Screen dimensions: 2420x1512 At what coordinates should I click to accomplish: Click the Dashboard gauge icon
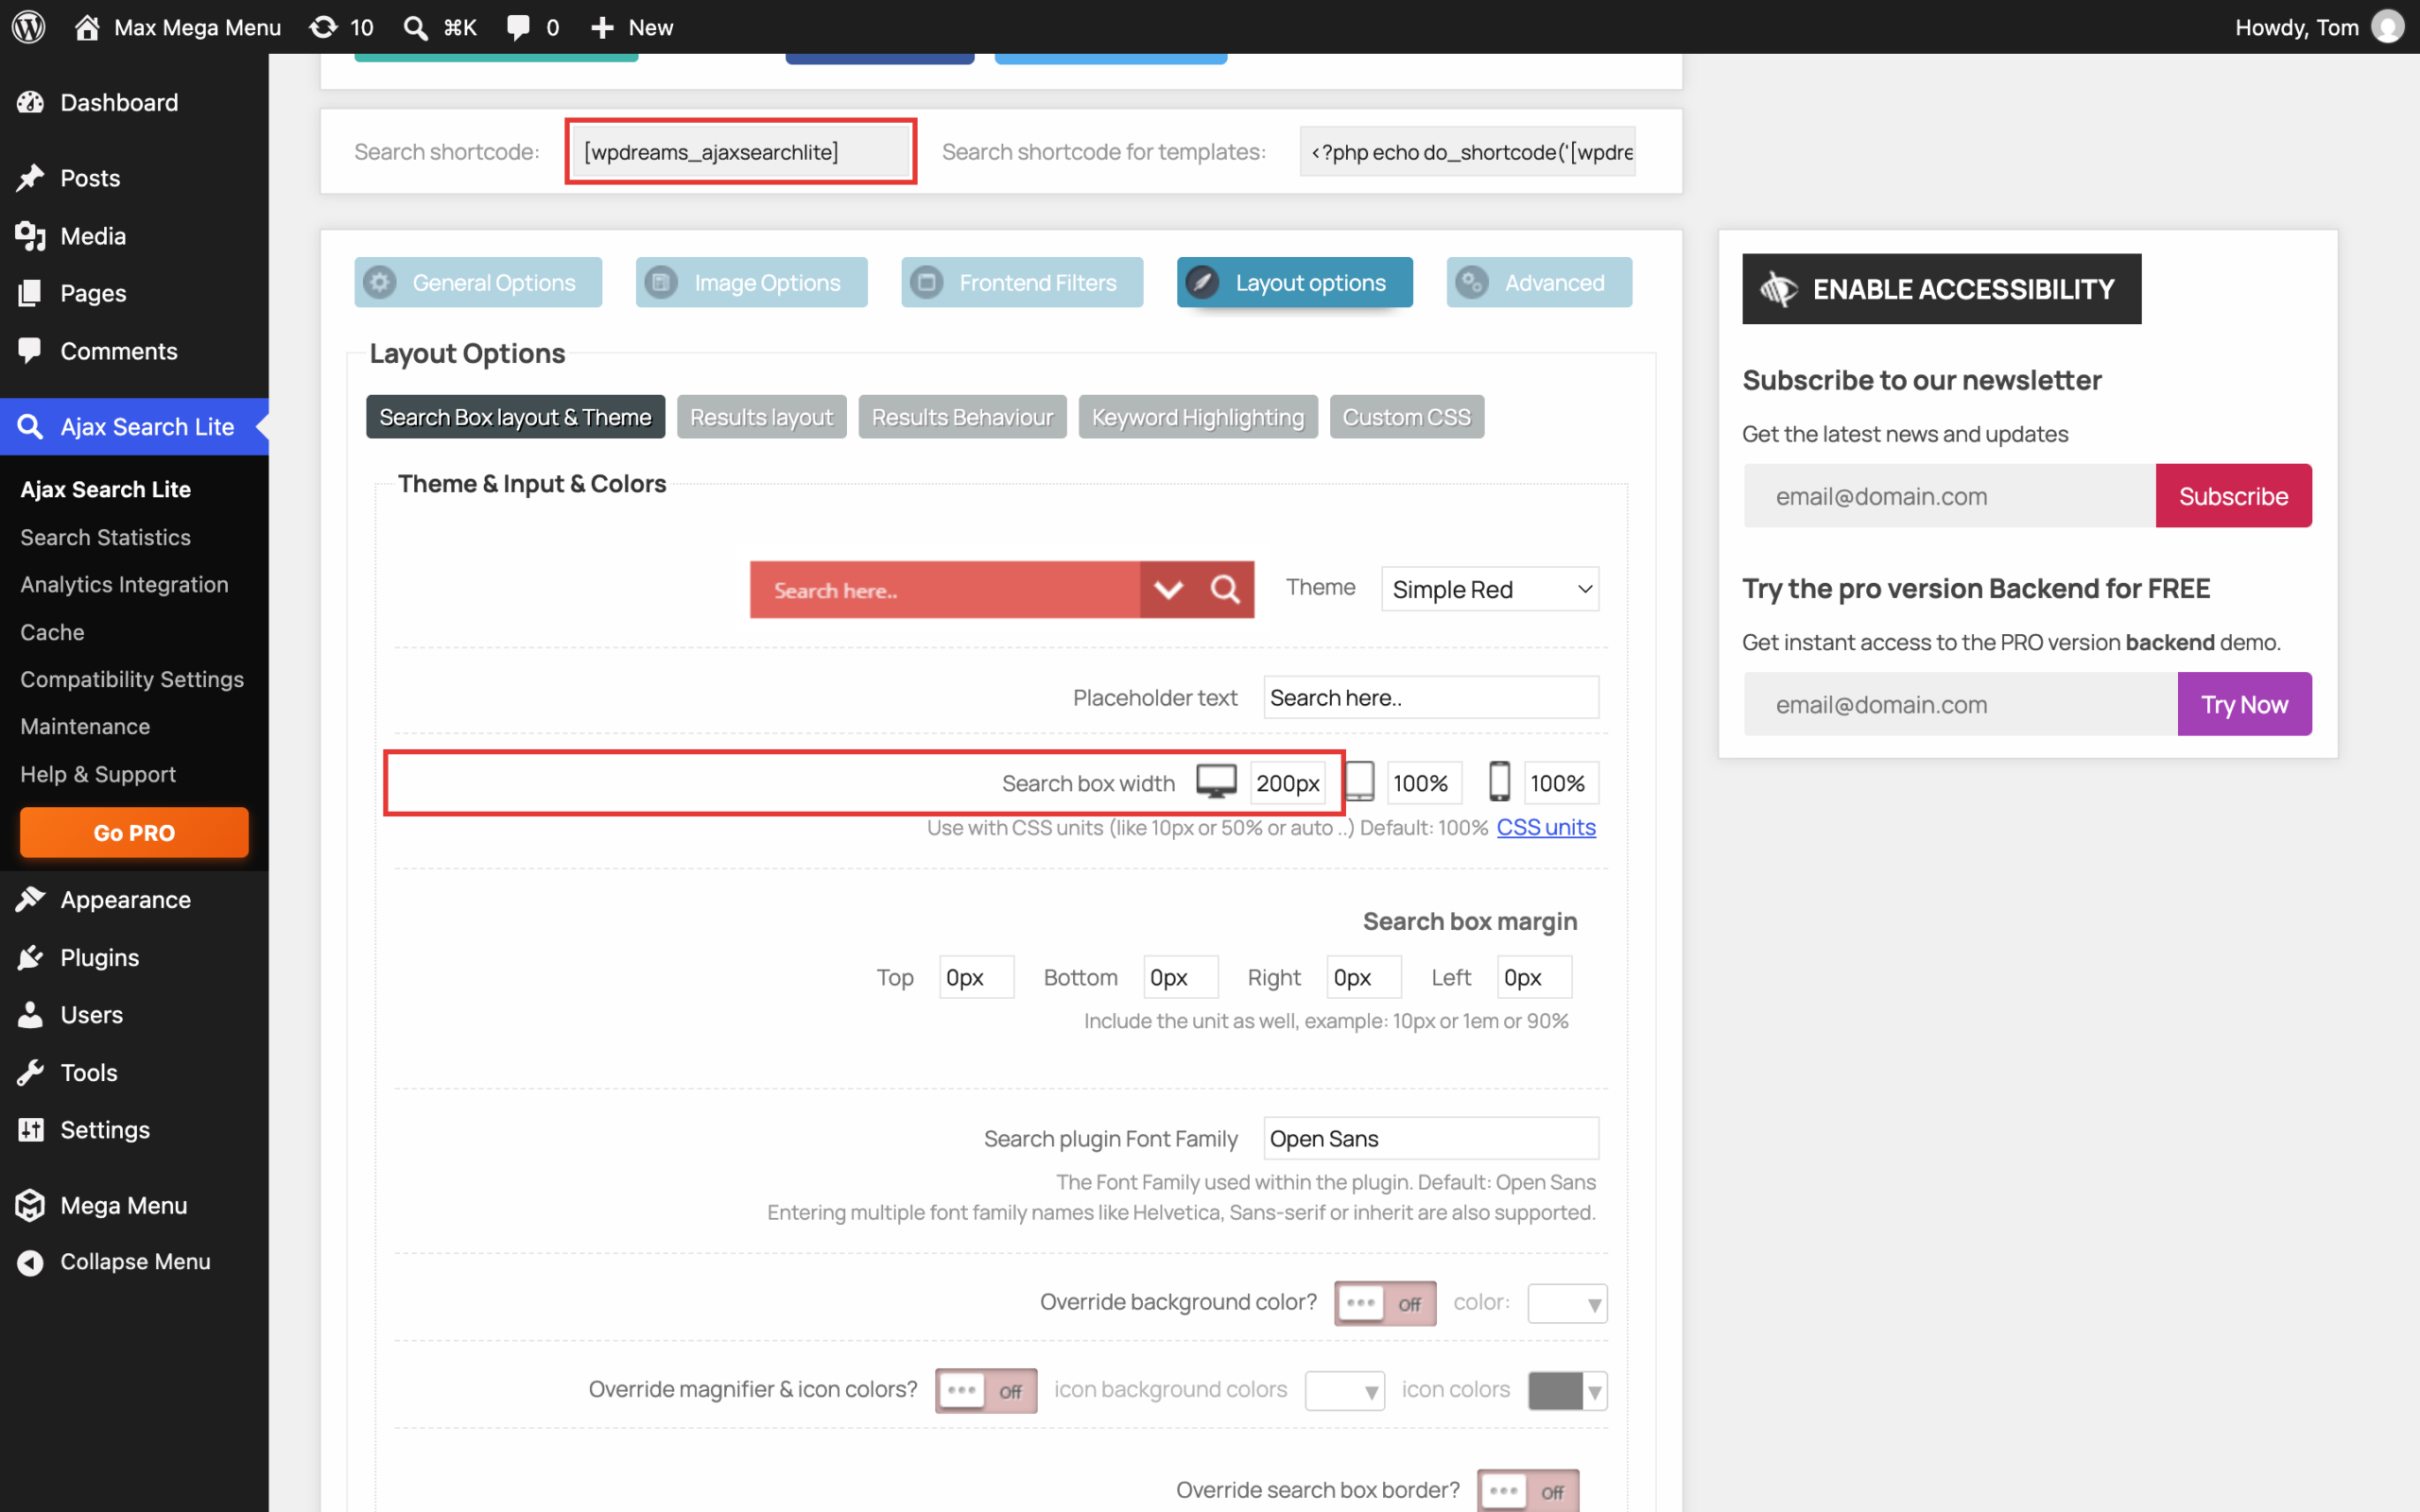[30, 102]
